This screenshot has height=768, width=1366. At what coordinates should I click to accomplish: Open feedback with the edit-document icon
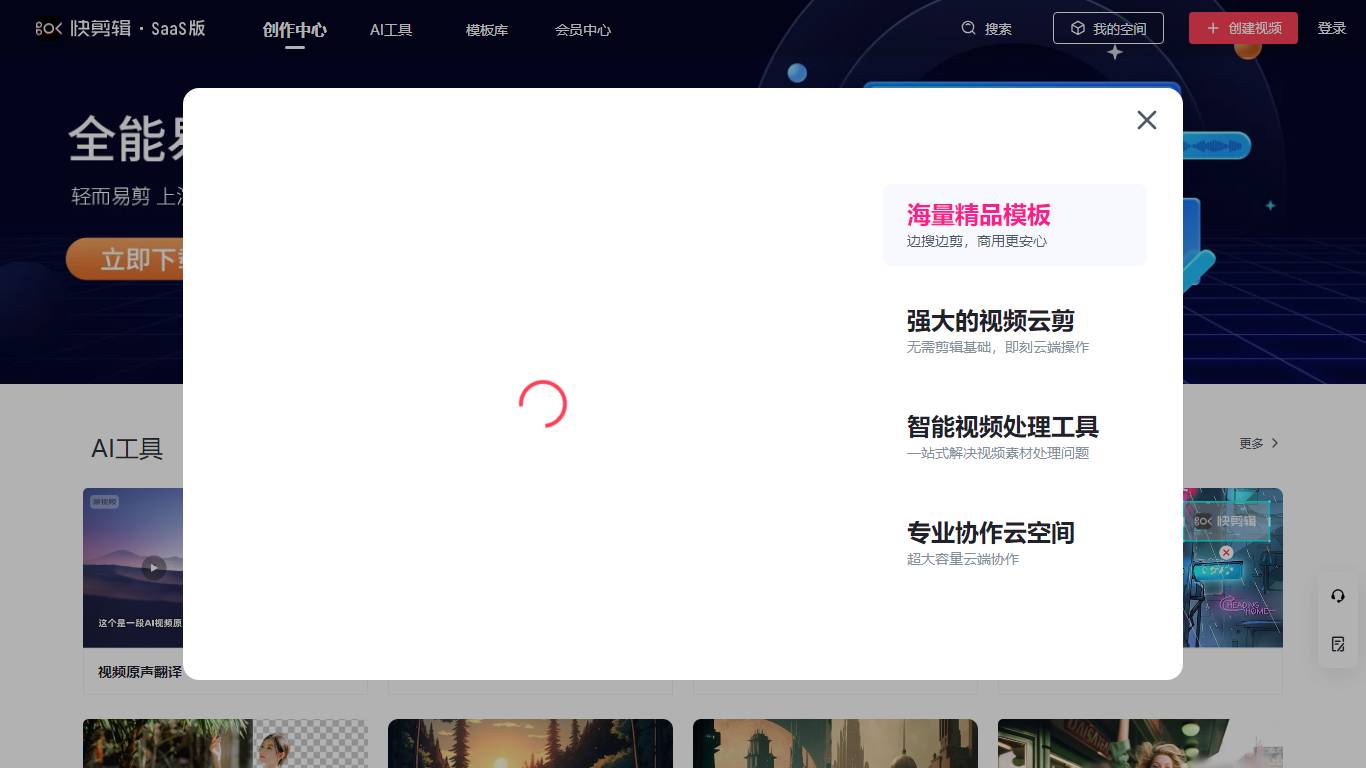tap(1337, 644)
